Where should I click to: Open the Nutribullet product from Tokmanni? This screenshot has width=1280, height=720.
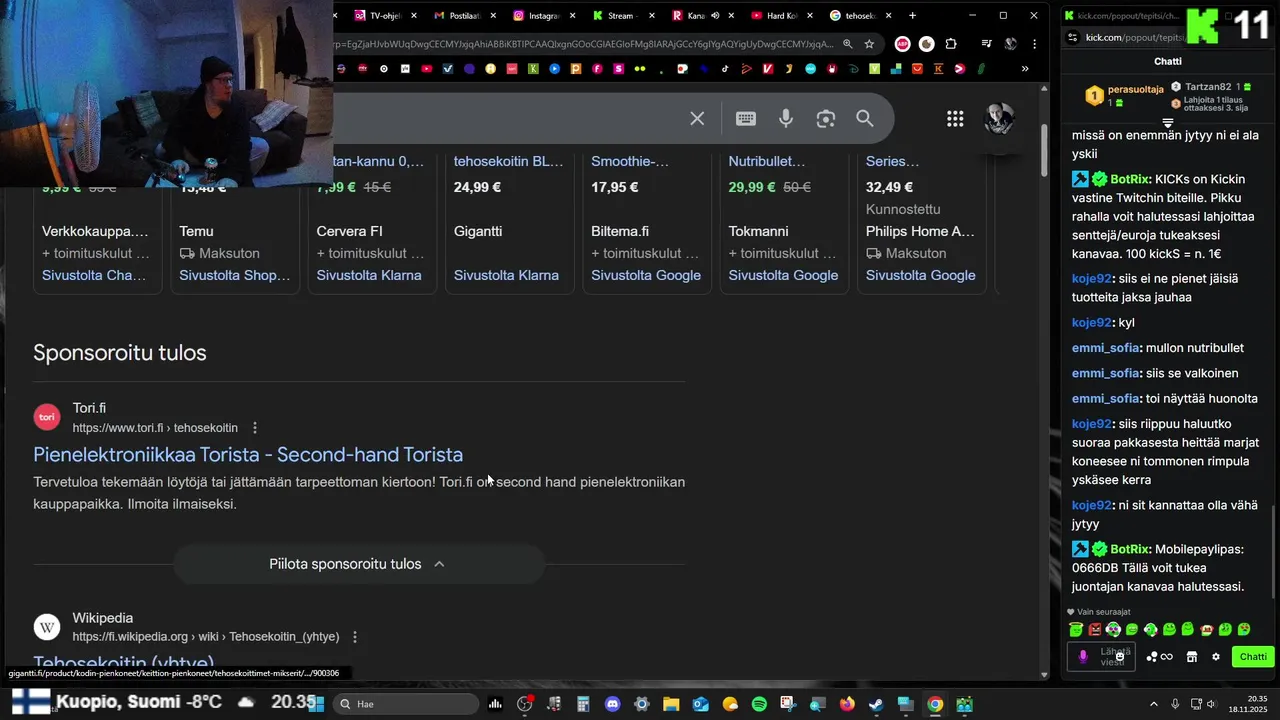point(767,161)
